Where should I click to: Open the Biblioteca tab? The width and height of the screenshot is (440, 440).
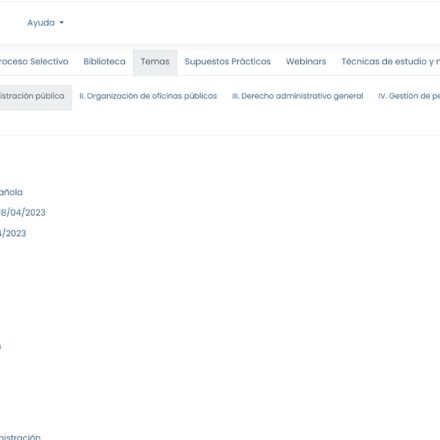coord(104,62)
